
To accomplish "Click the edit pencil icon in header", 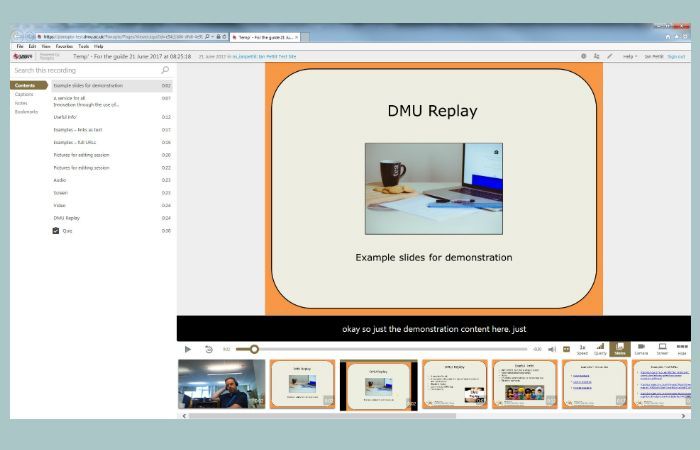I will [x=610, y=56].
